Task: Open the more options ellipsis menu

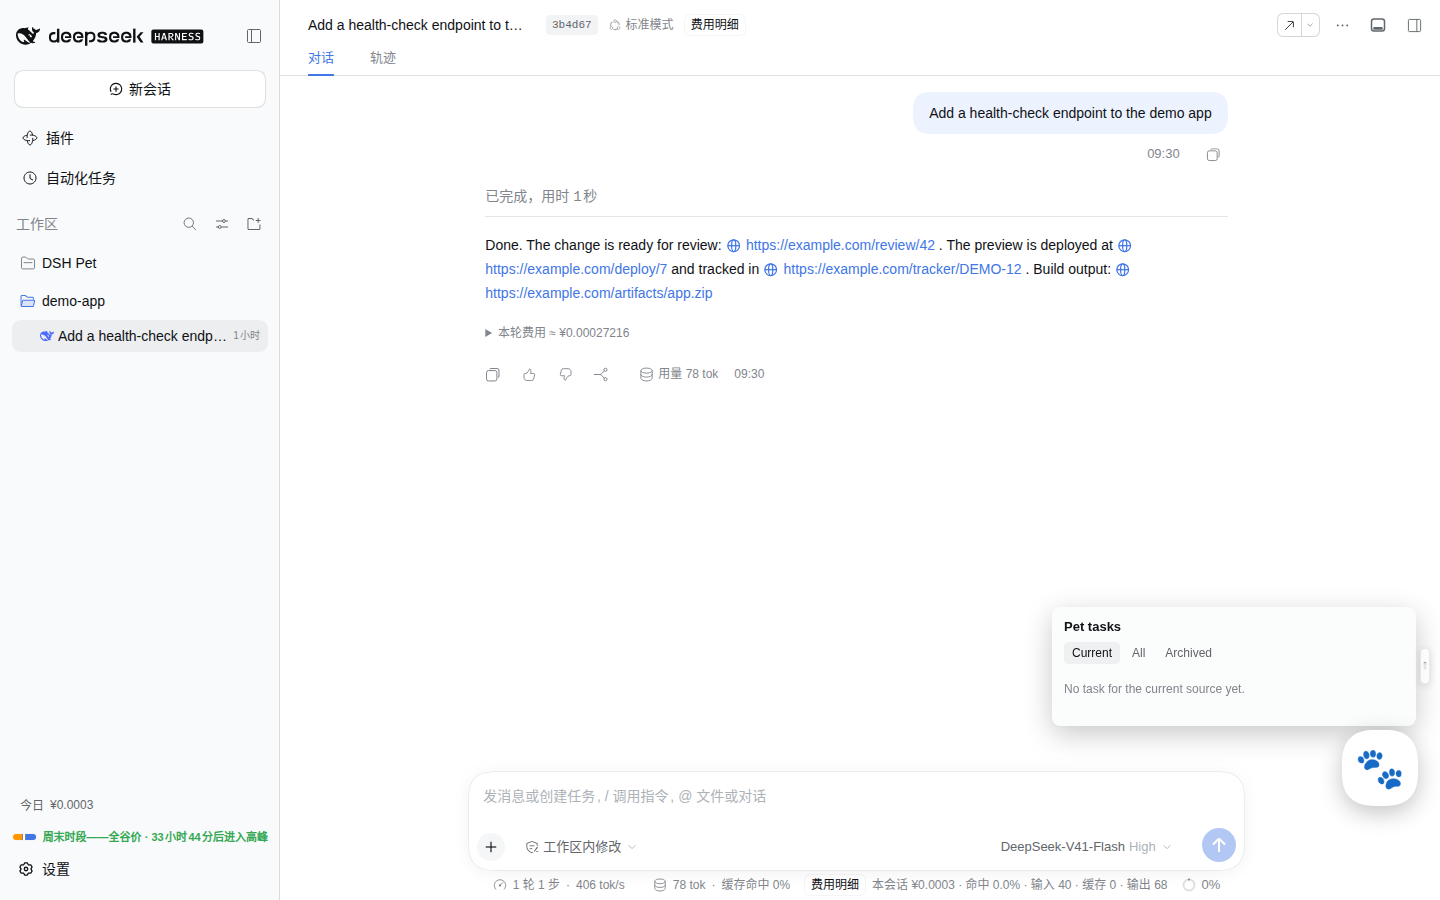Action: tap(1343, 25)
